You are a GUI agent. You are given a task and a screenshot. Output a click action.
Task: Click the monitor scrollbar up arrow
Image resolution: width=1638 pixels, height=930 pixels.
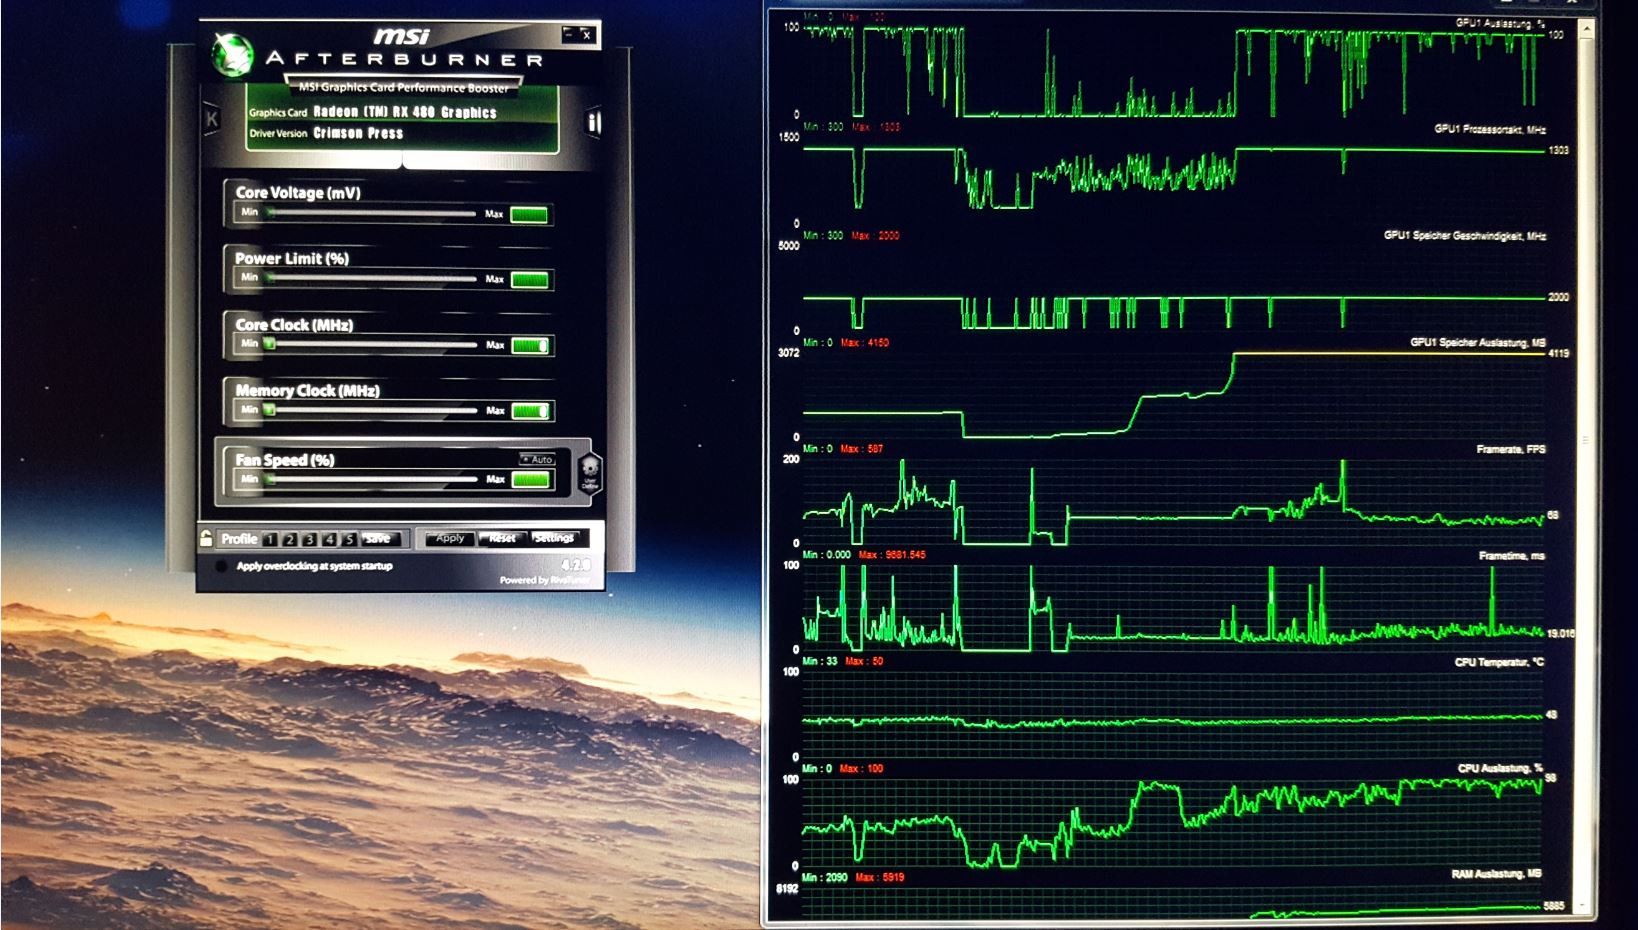(1585, 31)
